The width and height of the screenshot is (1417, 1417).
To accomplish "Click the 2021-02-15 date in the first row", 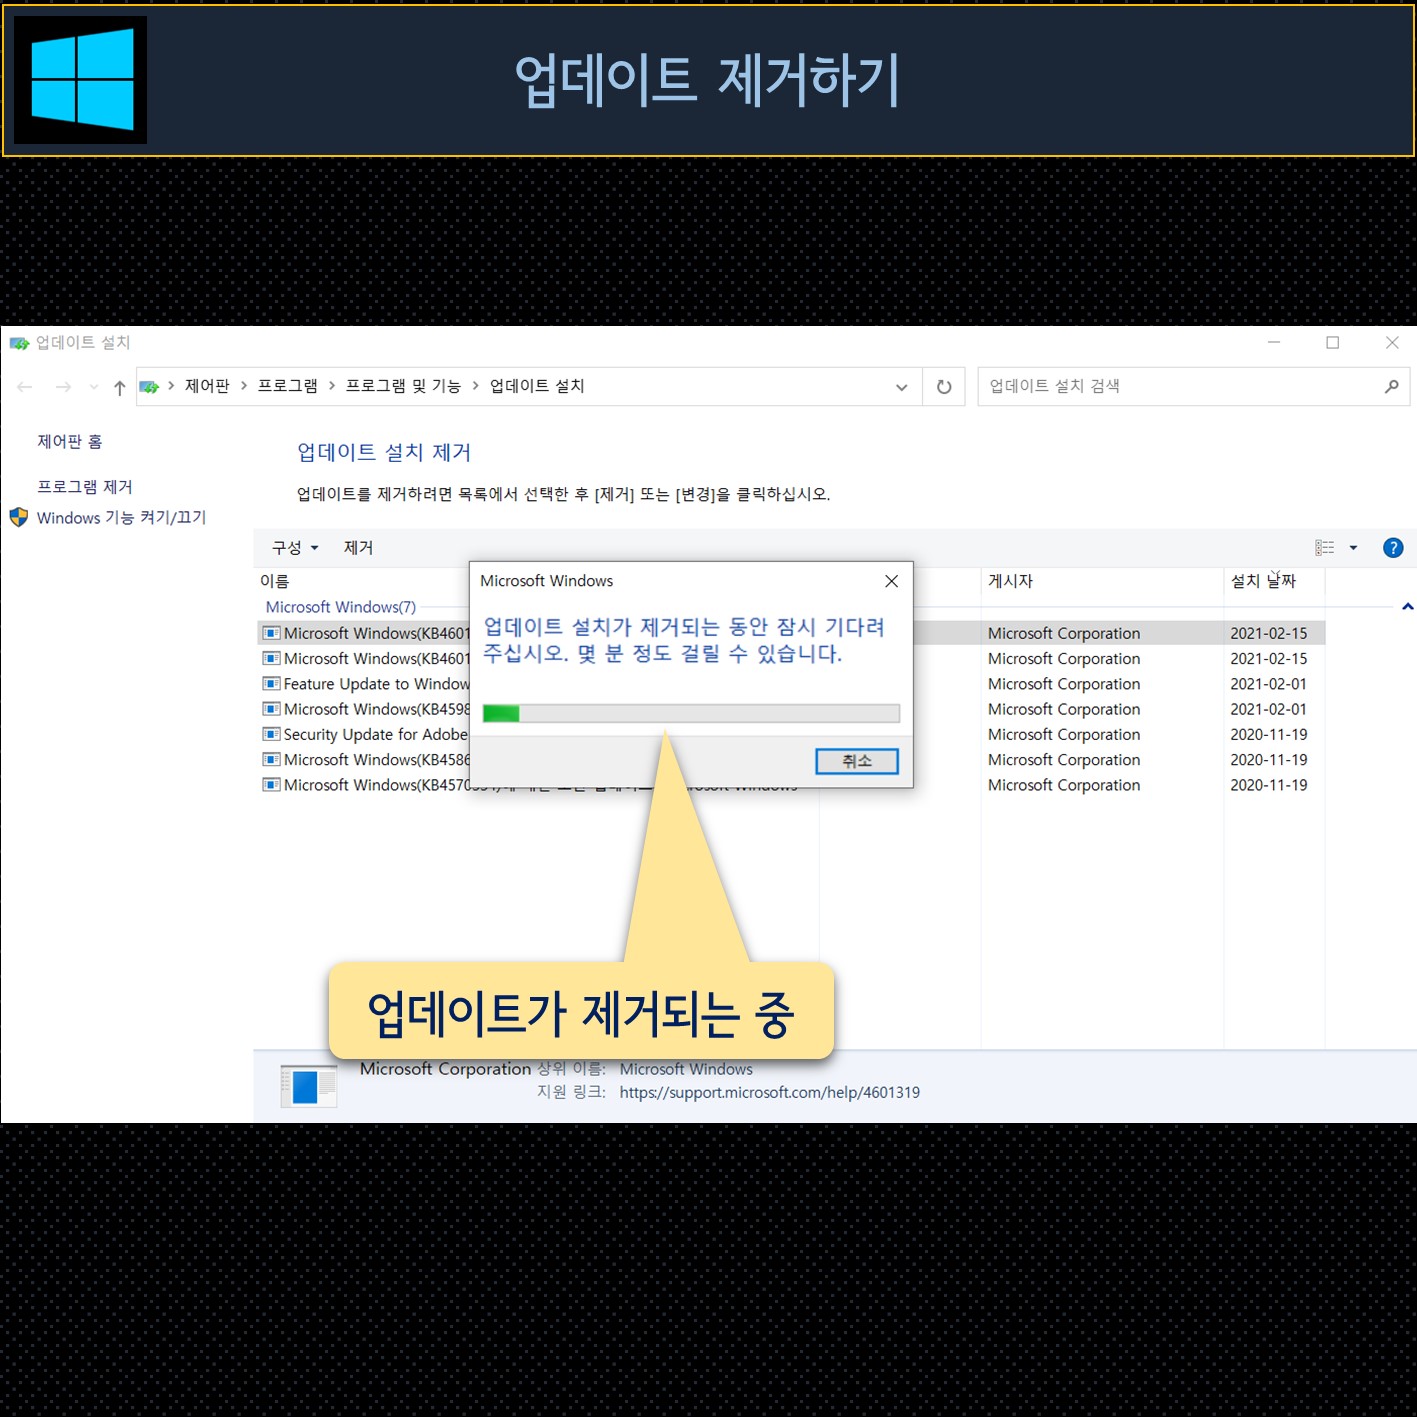I will click(x=1268, y=633).
